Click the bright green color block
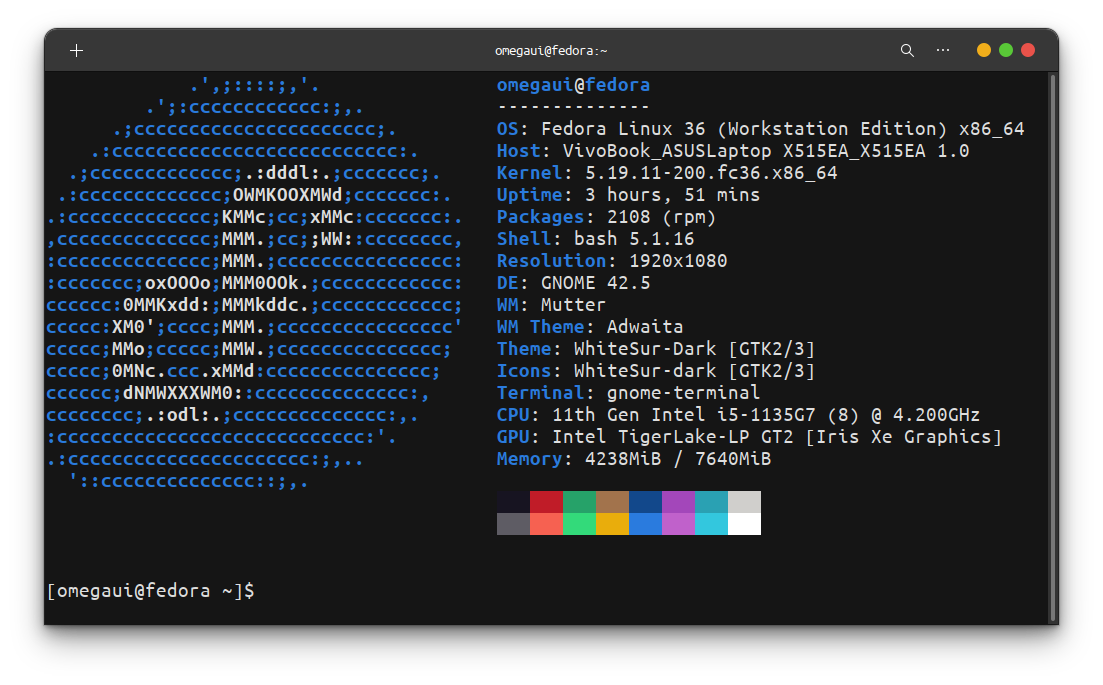 coord(580,524)
